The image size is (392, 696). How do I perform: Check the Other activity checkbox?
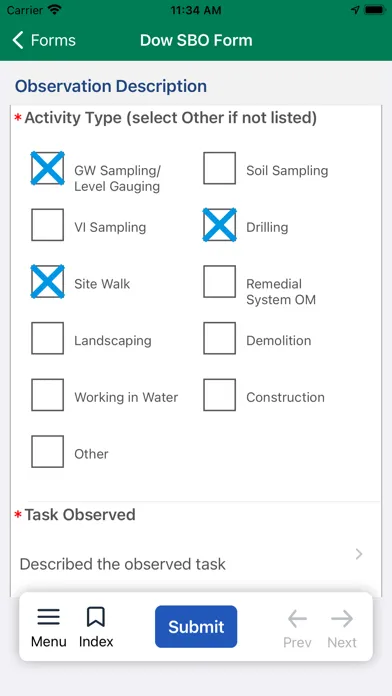(x=48, y=451)
